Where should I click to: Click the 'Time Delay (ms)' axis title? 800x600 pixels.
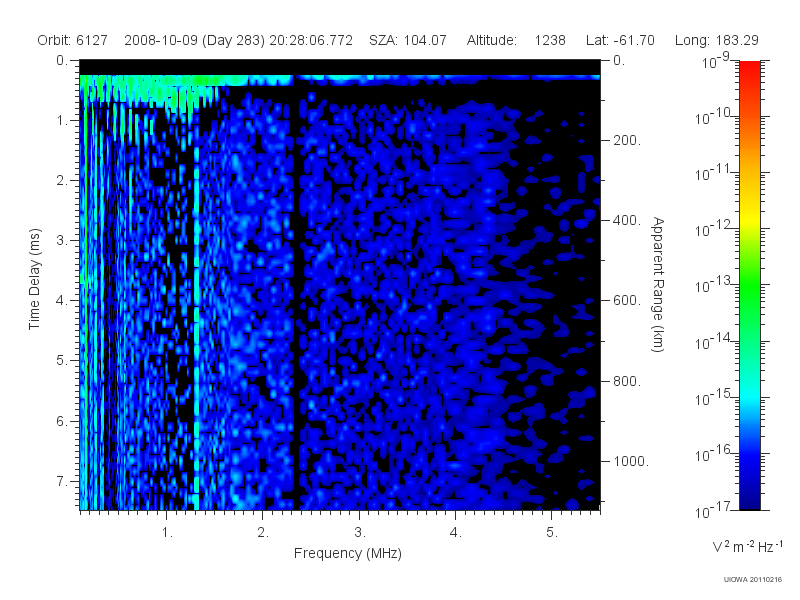coord(34,279)
